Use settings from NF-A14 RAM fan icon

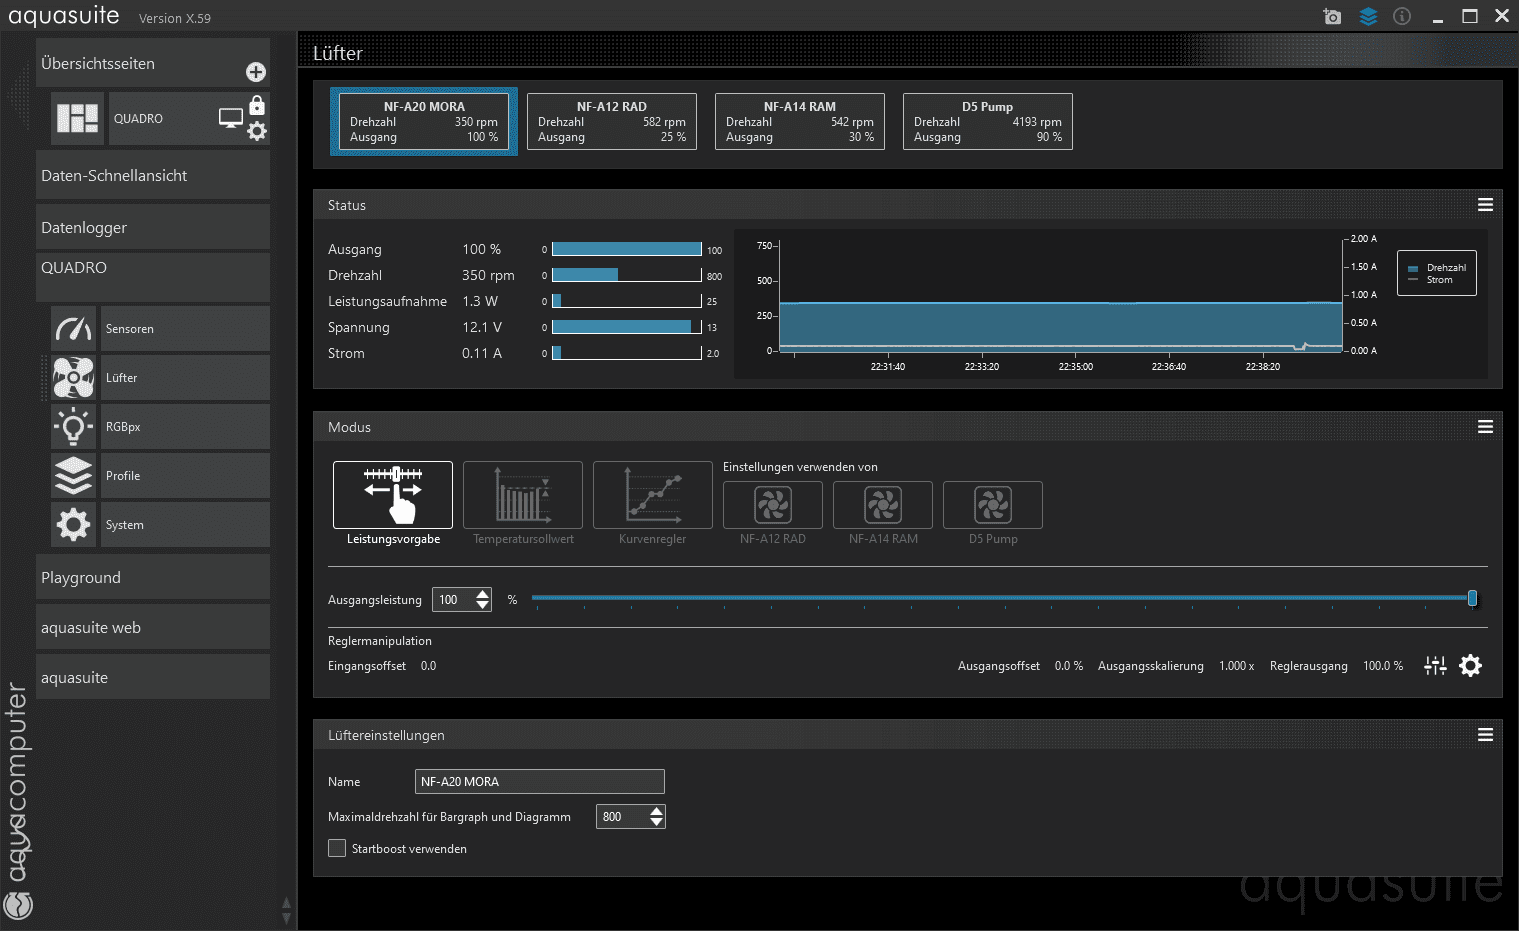click(x=883, y=505)
